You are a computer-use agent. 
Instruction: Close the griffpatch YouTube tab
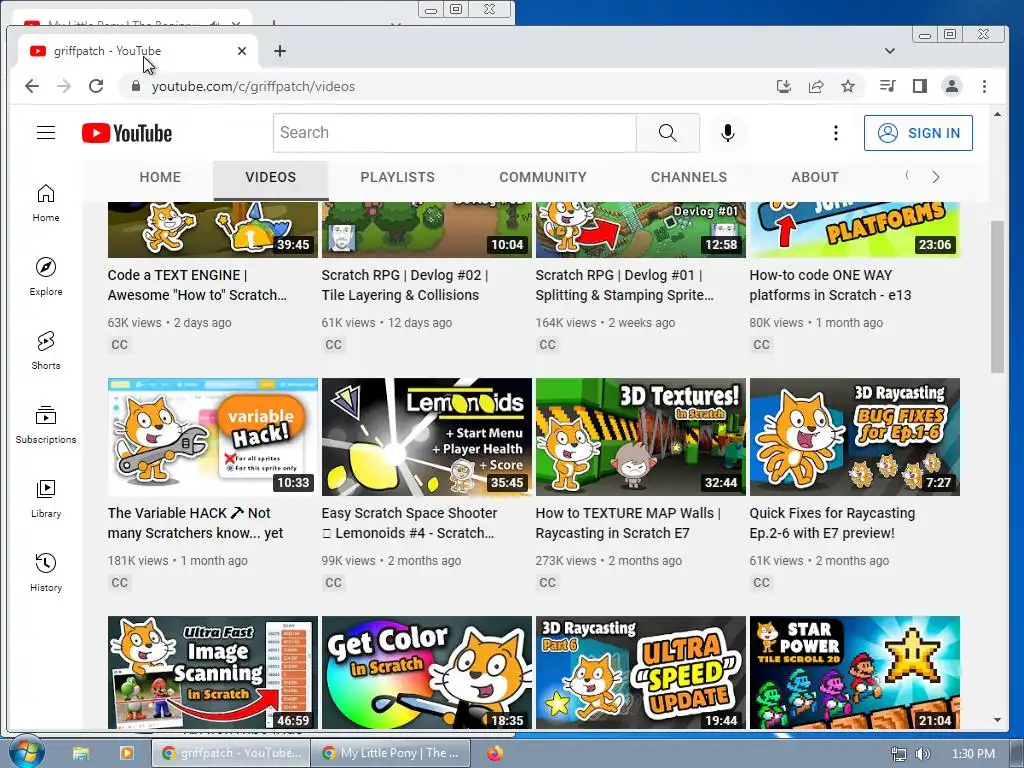point(242,51)
